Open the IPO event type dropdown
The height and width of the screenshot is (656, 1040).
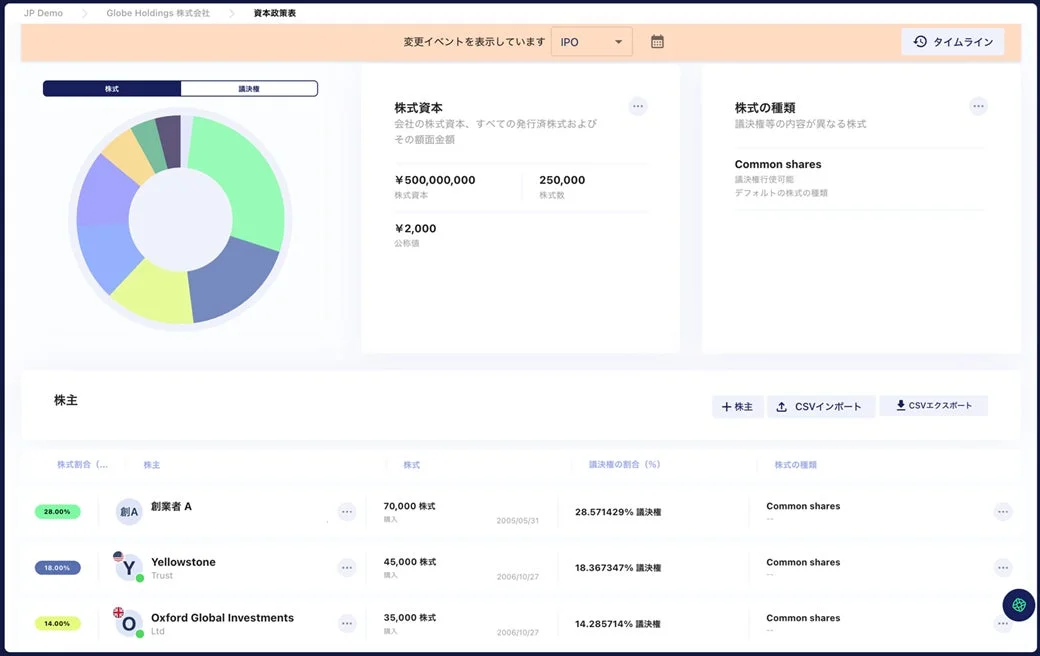[591, 41]
